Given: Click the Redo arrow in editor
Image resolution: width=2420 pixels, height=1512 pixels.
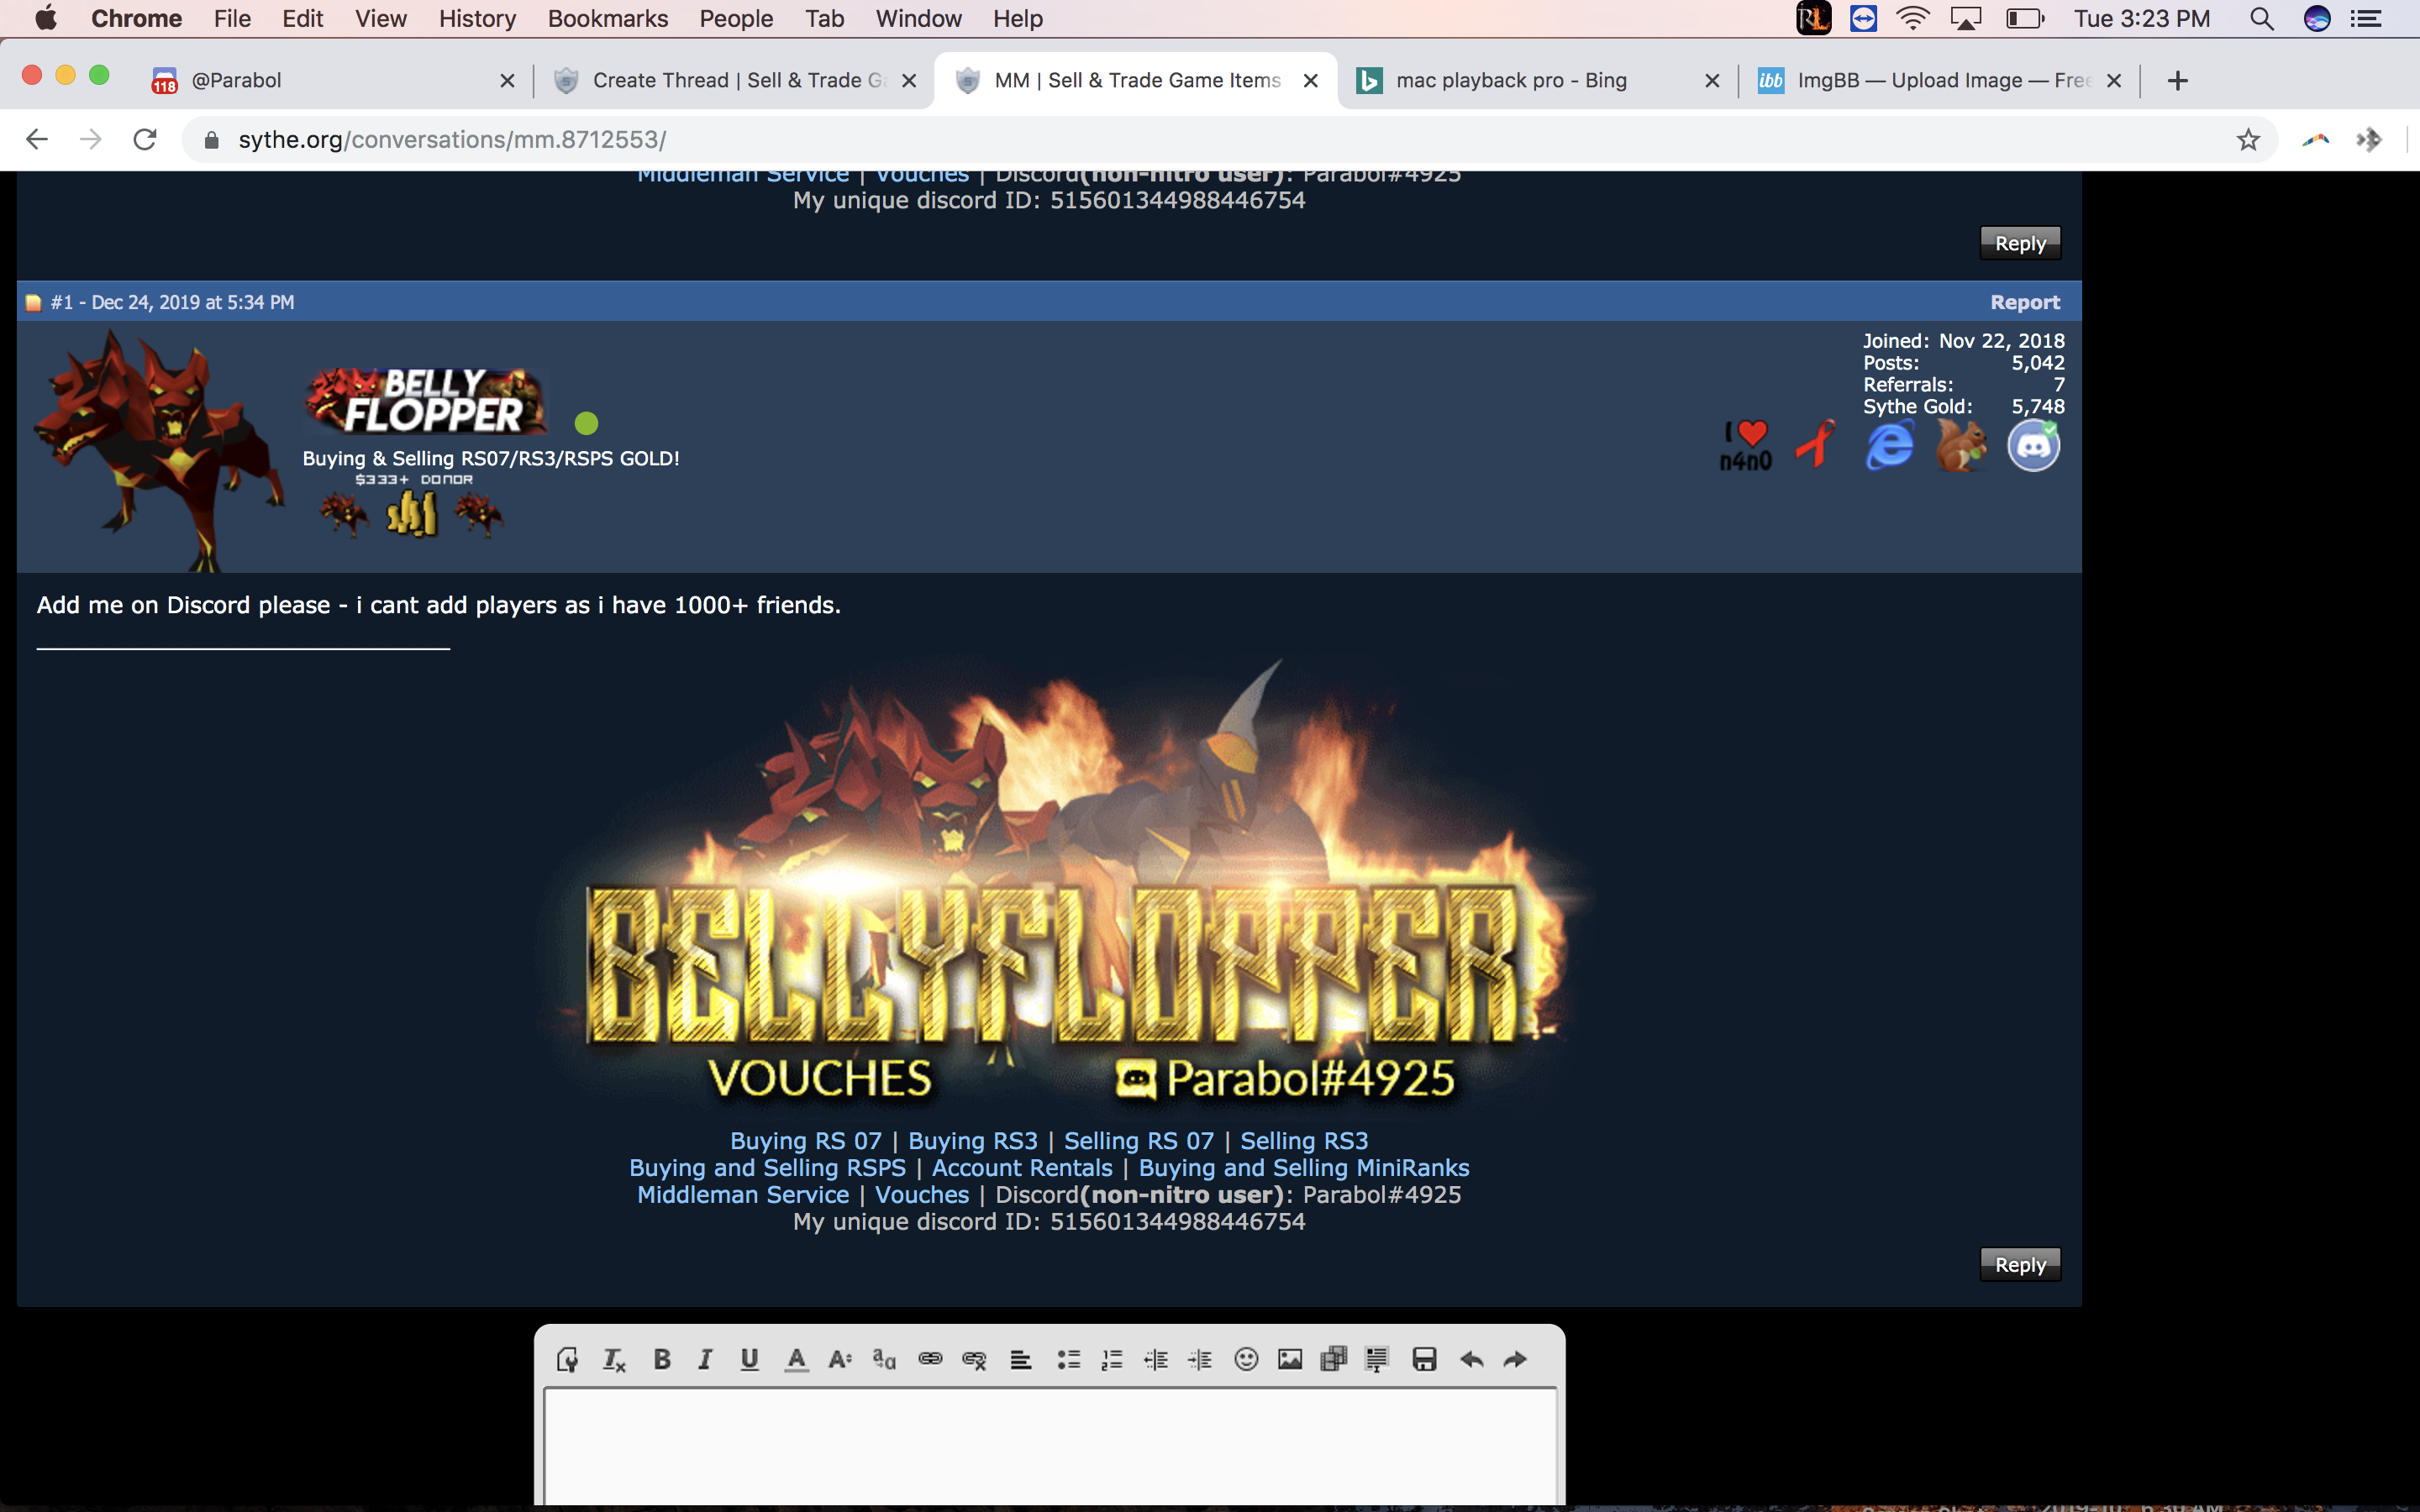Looking at the screenshot, I should (x=1515, y=1359).
